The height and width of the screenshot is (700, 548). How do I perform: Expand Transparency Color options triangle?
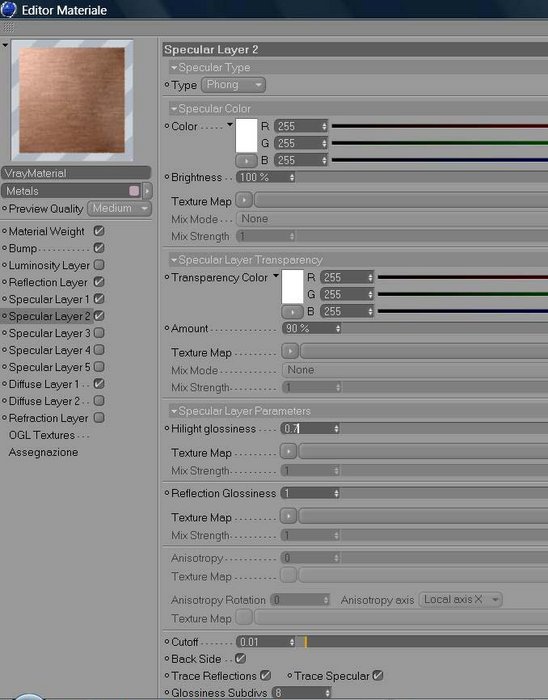coord(276,276)
